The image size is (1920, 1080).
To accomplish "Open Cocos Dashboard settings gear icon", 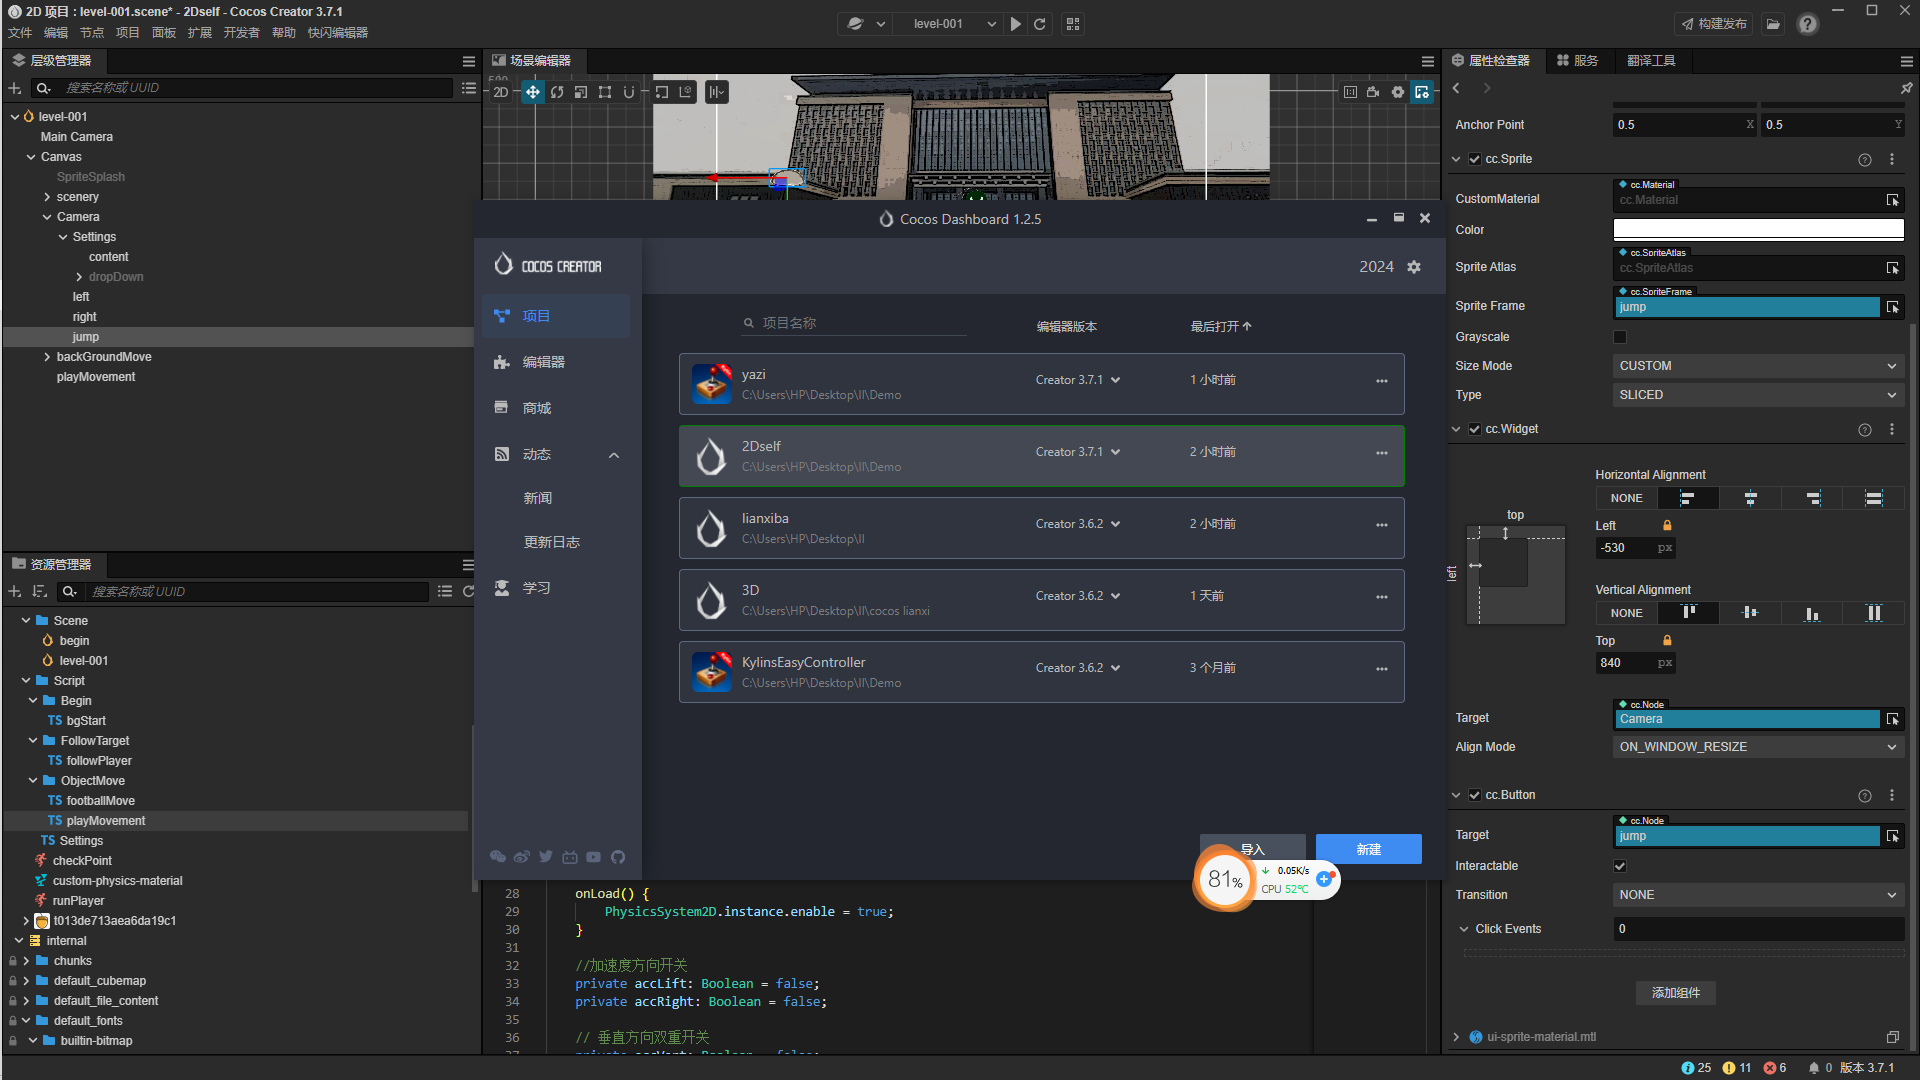I will (1414, 267).
